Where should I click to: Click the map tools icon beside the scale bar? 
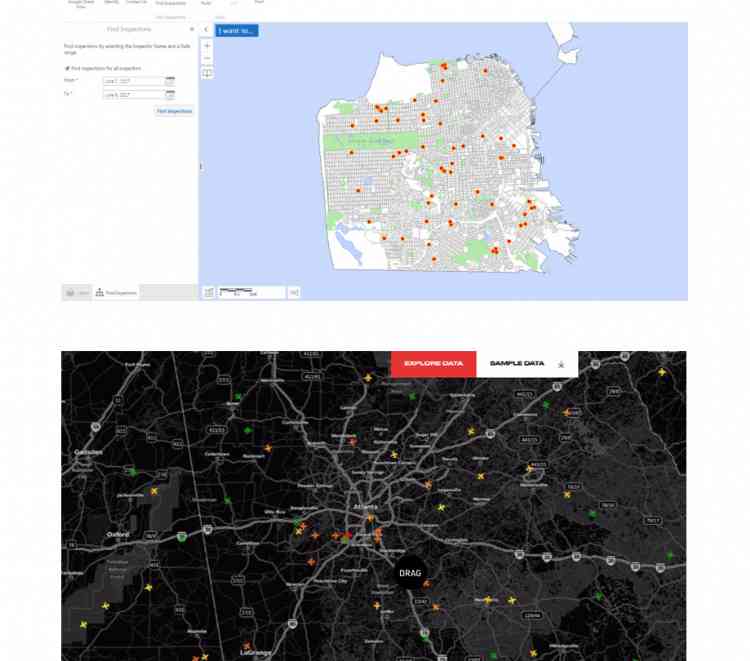[x=209, y=292]
